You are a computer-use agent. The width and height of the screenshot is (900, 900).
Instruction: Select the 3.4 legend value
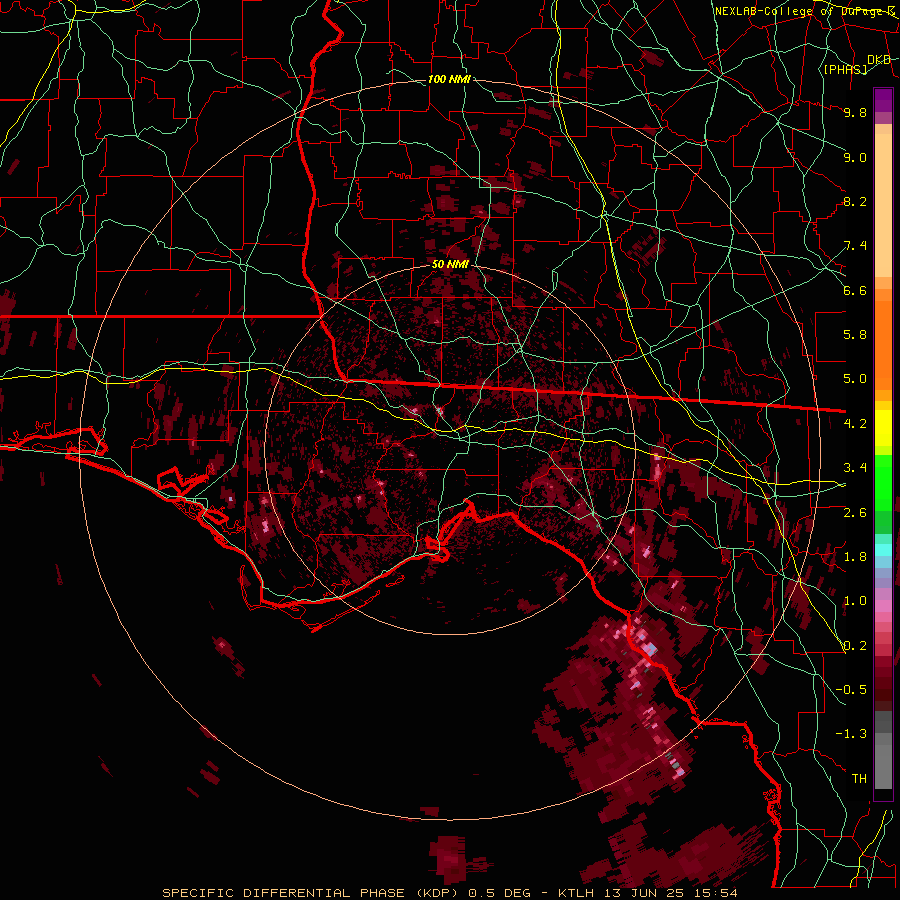click(855, 468)
